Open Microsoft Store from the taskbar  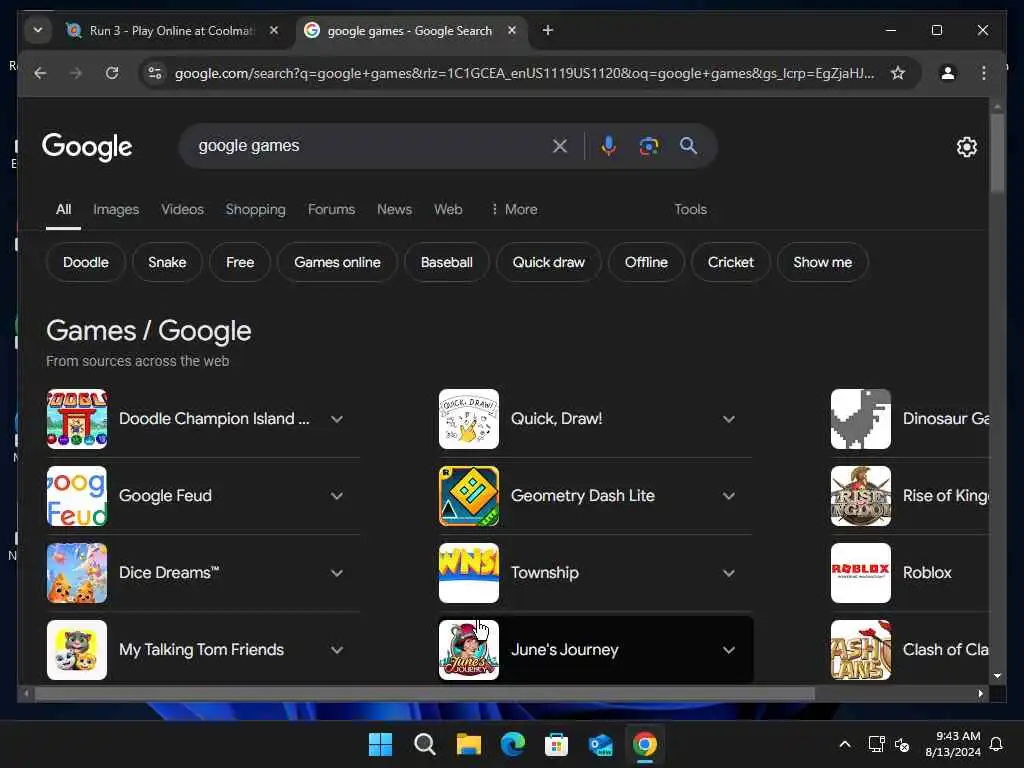[556, 744]
